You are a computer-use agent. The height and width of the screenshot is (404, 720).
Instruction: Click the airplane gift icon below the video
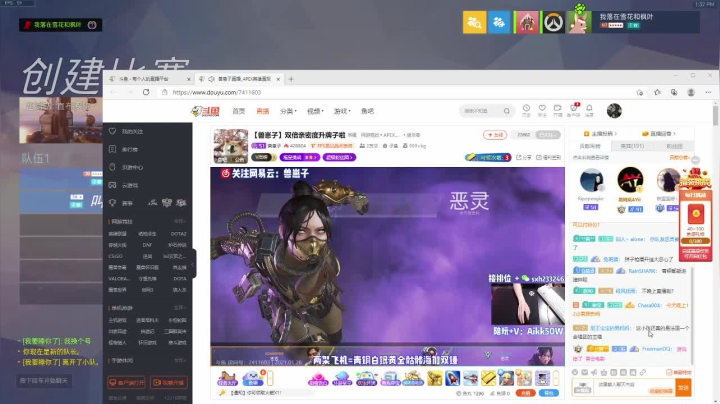(470, 378)
